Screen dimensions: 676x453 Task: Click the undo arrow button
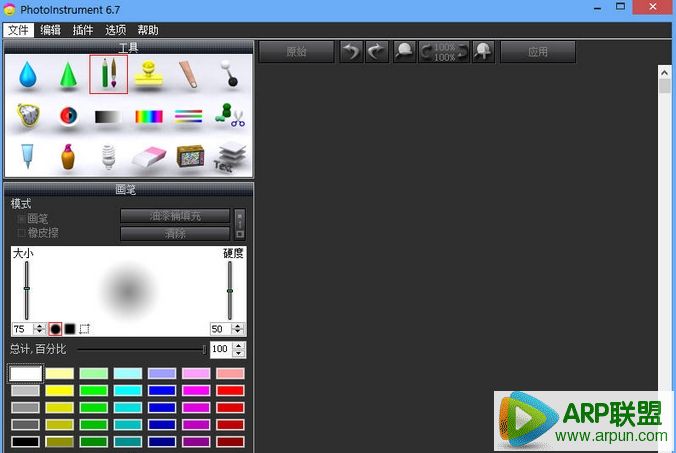[351, 52]
